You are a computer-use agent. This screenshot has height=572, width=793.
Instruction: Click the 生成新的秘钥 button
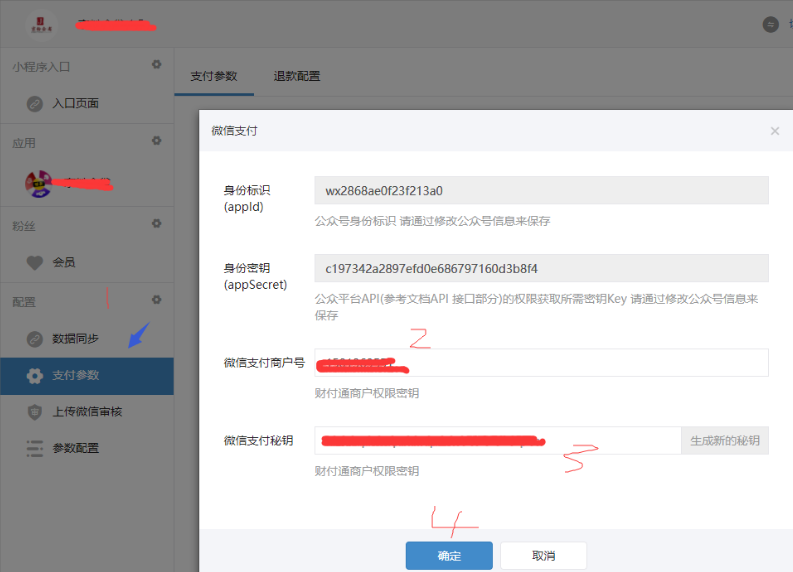pyautogui.click(x=725, y=441)
